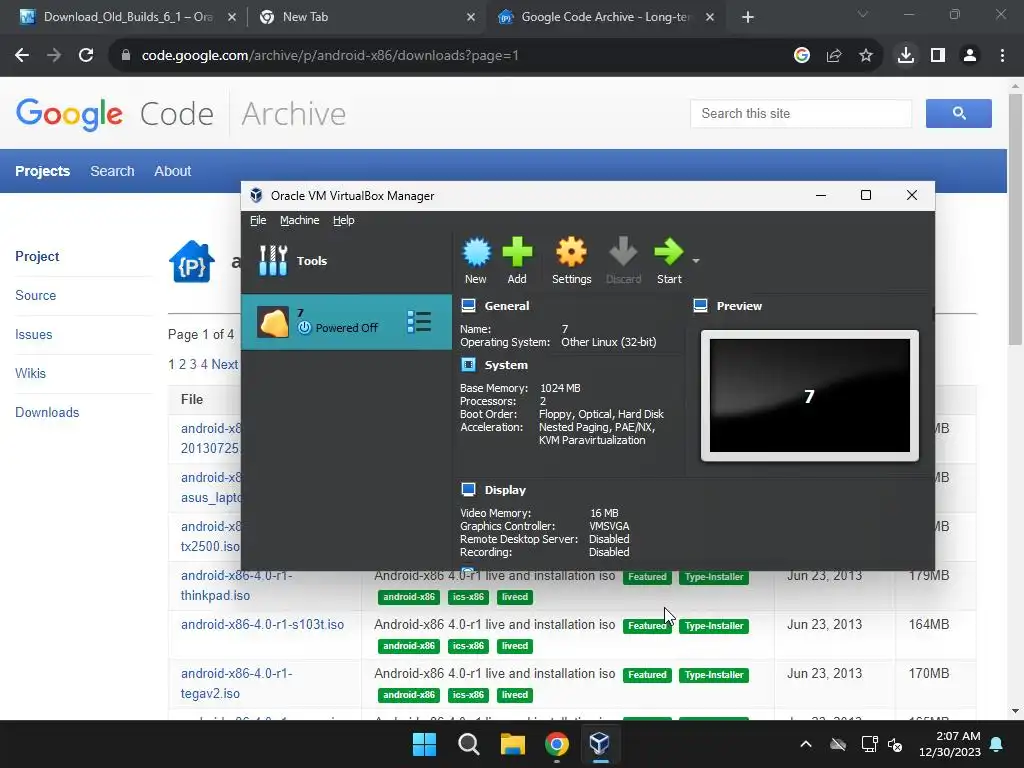
Task: Click ics-x86 tag on thinkpad row
Action: pyautogui.click(x=468, y=597)
